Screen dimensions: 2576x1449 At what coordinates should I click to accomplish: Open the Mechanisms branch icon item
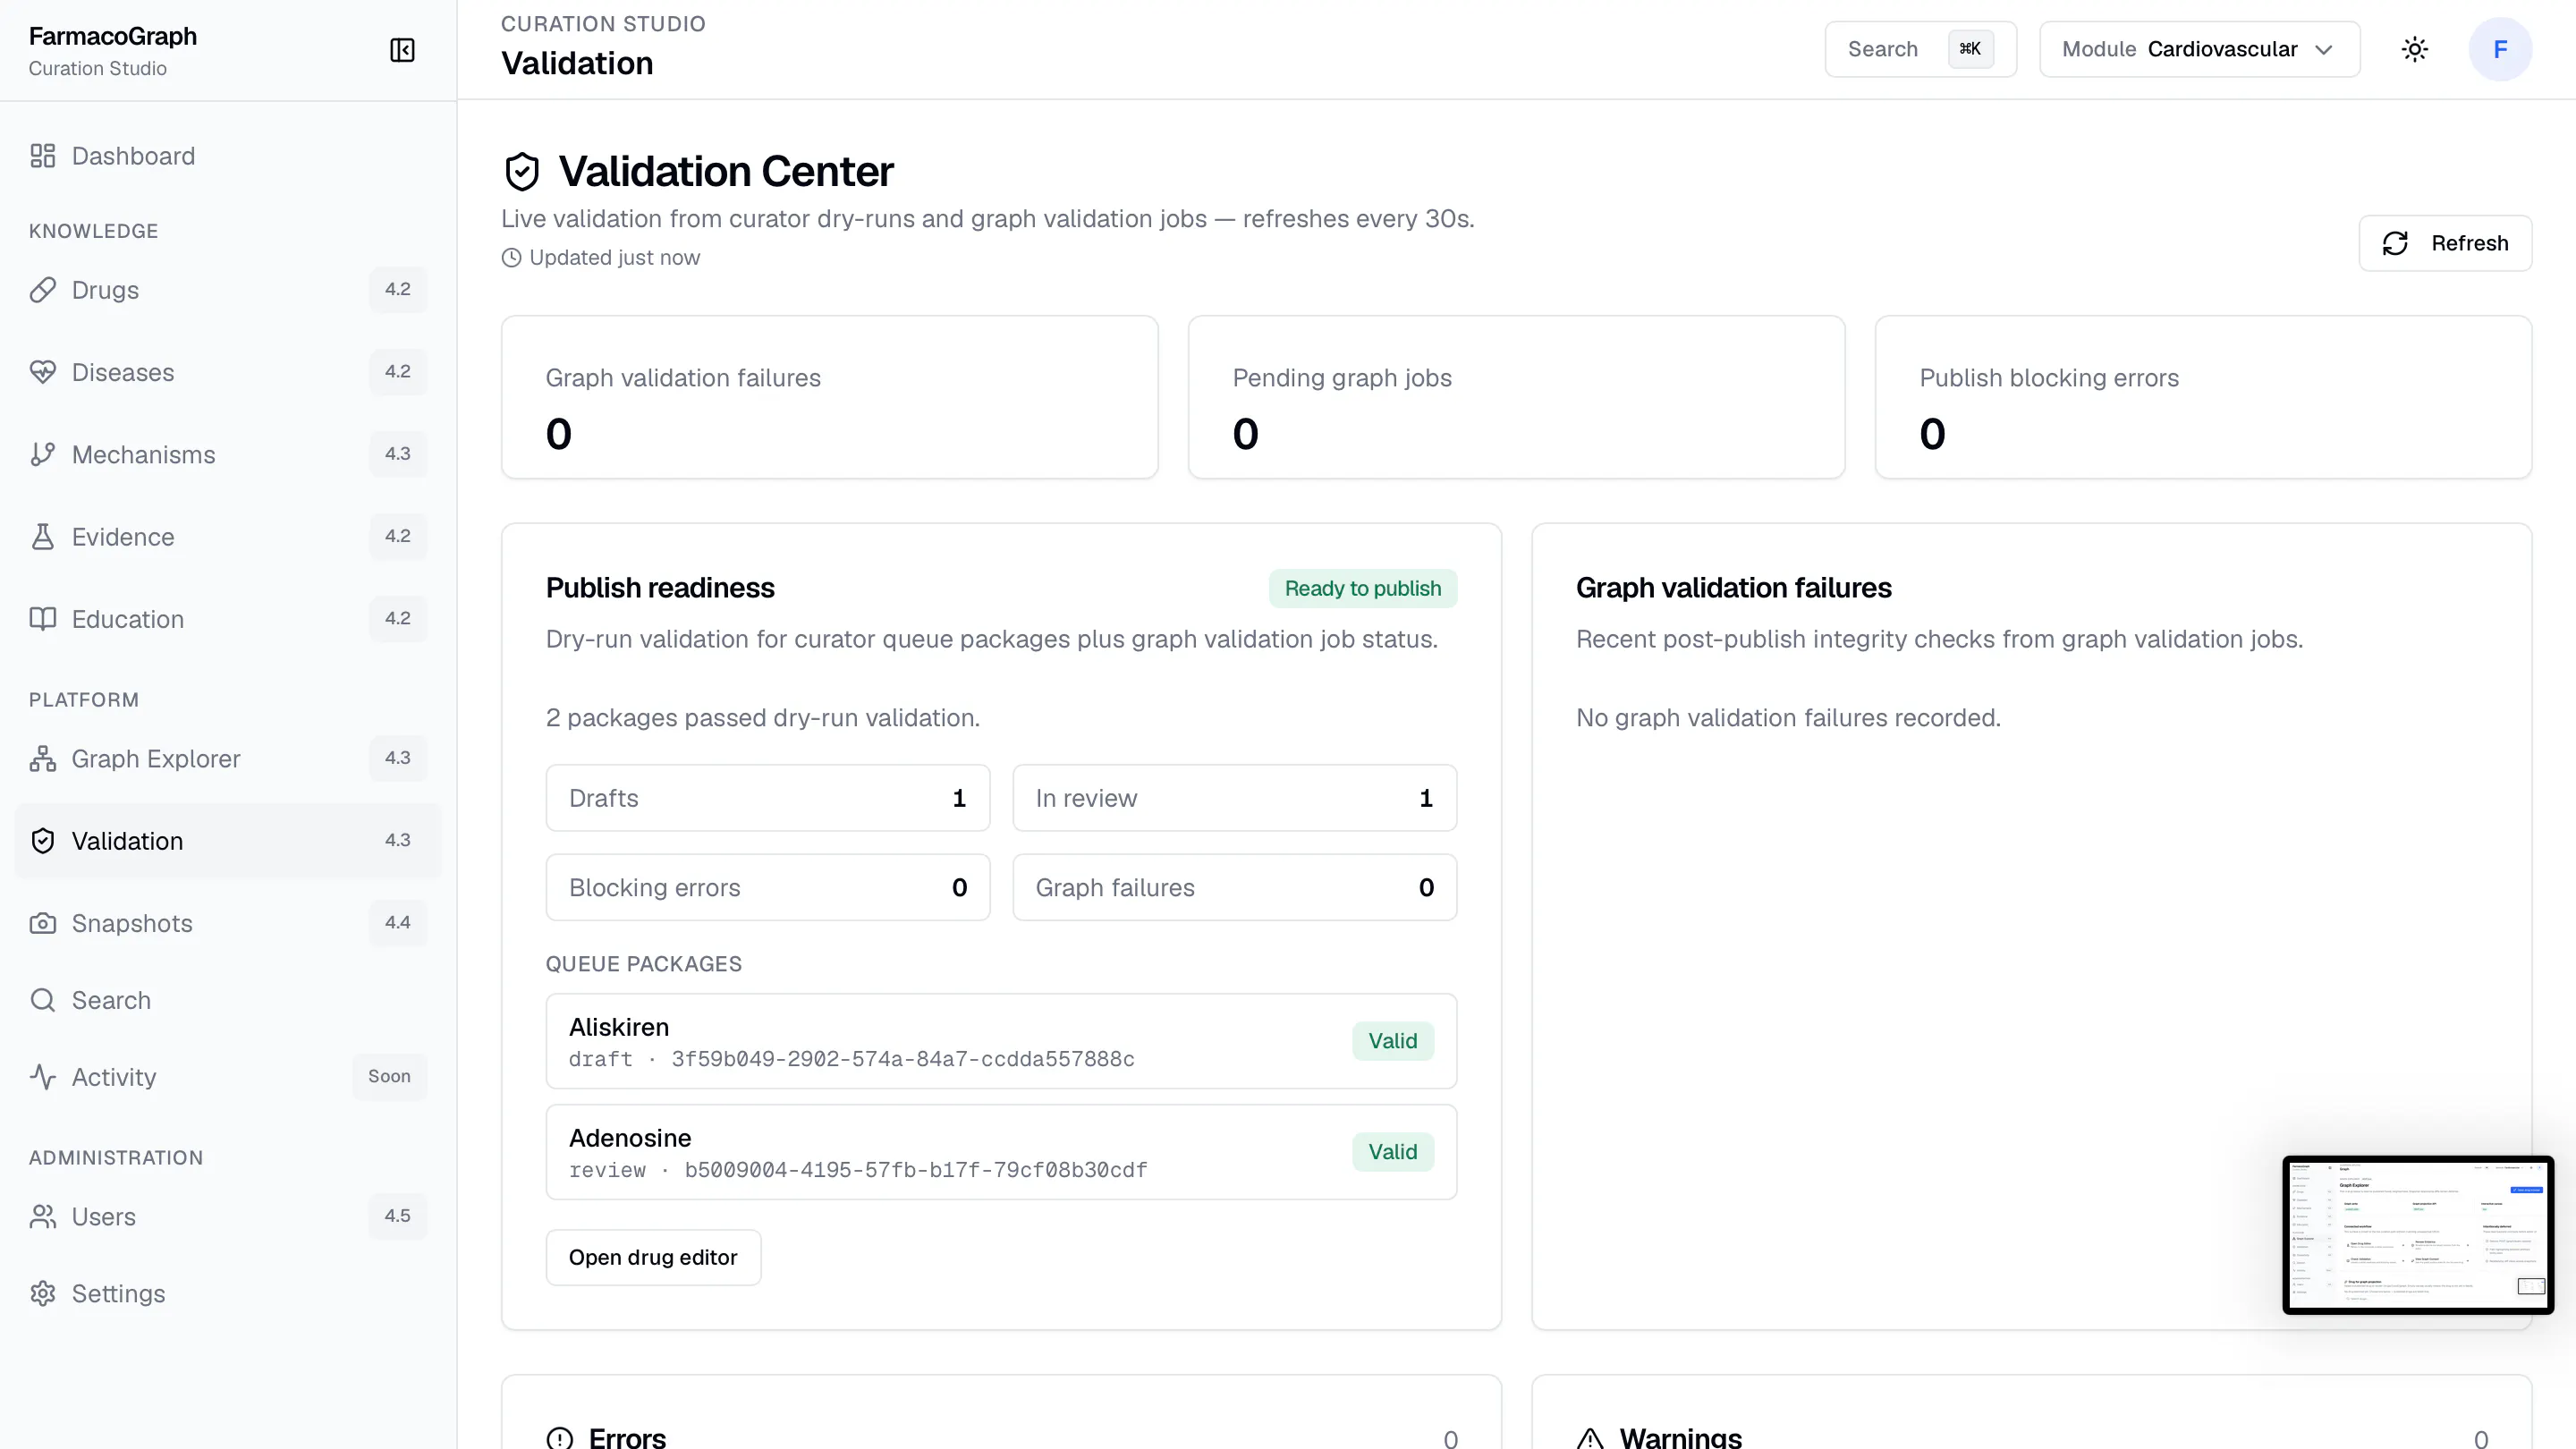click(x=42, y=454)
